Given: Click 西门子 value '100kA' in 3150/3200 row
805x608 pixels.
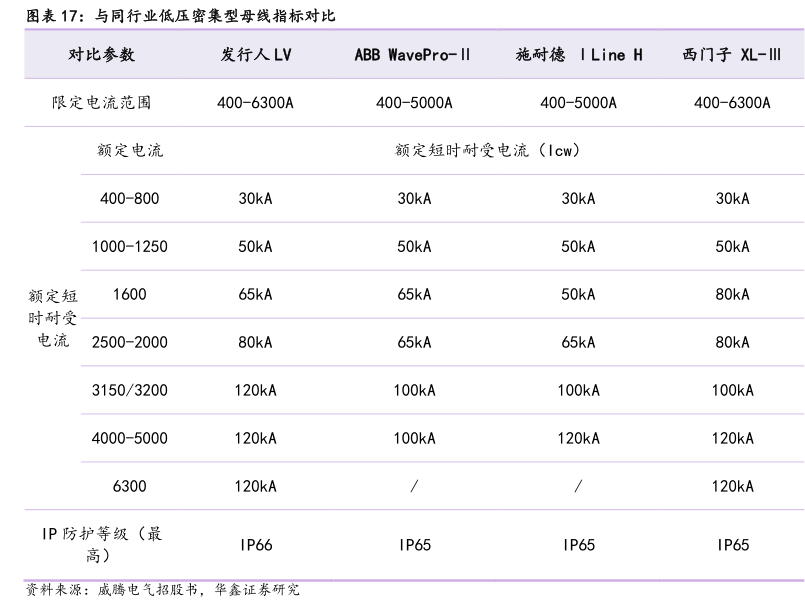Looking at the screenshot, I should (733, 390).
